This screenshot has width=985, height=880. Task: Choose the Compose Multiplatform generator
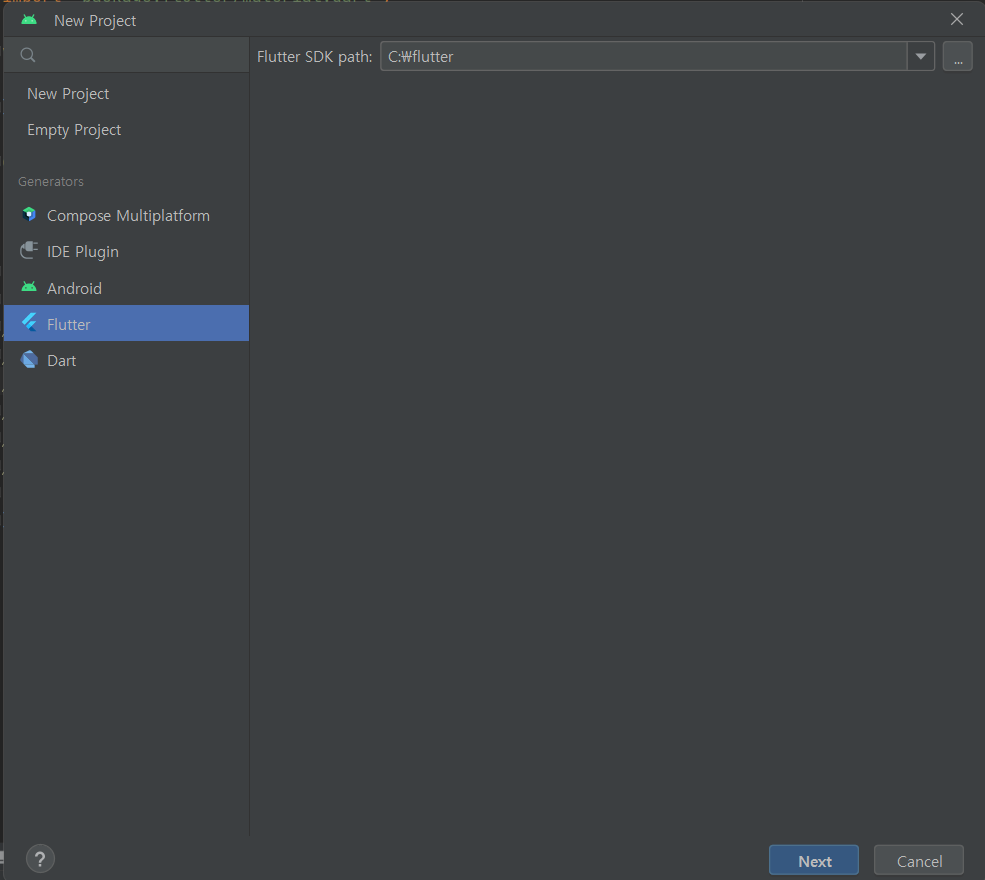[x=128, y=215]
